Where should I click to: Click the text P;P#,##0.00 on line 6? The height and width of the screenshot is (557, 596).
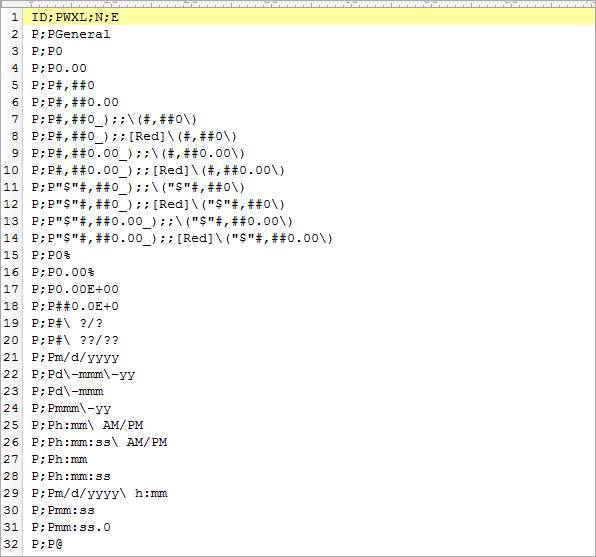point(75,102)
